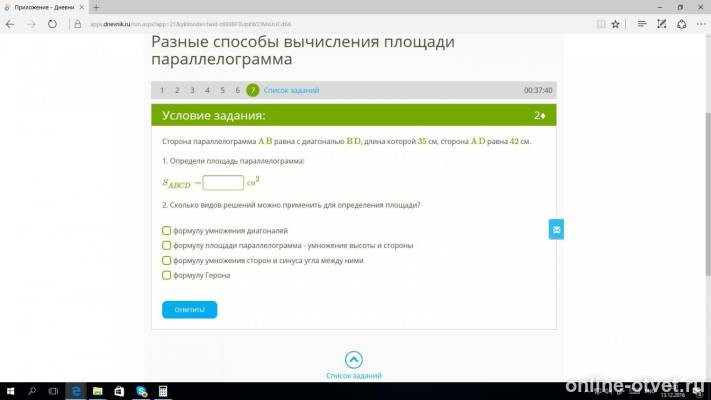711x400 pixels.
Task: Open the Hub icon in the browser toolbar
Action: tap(642, 24)
